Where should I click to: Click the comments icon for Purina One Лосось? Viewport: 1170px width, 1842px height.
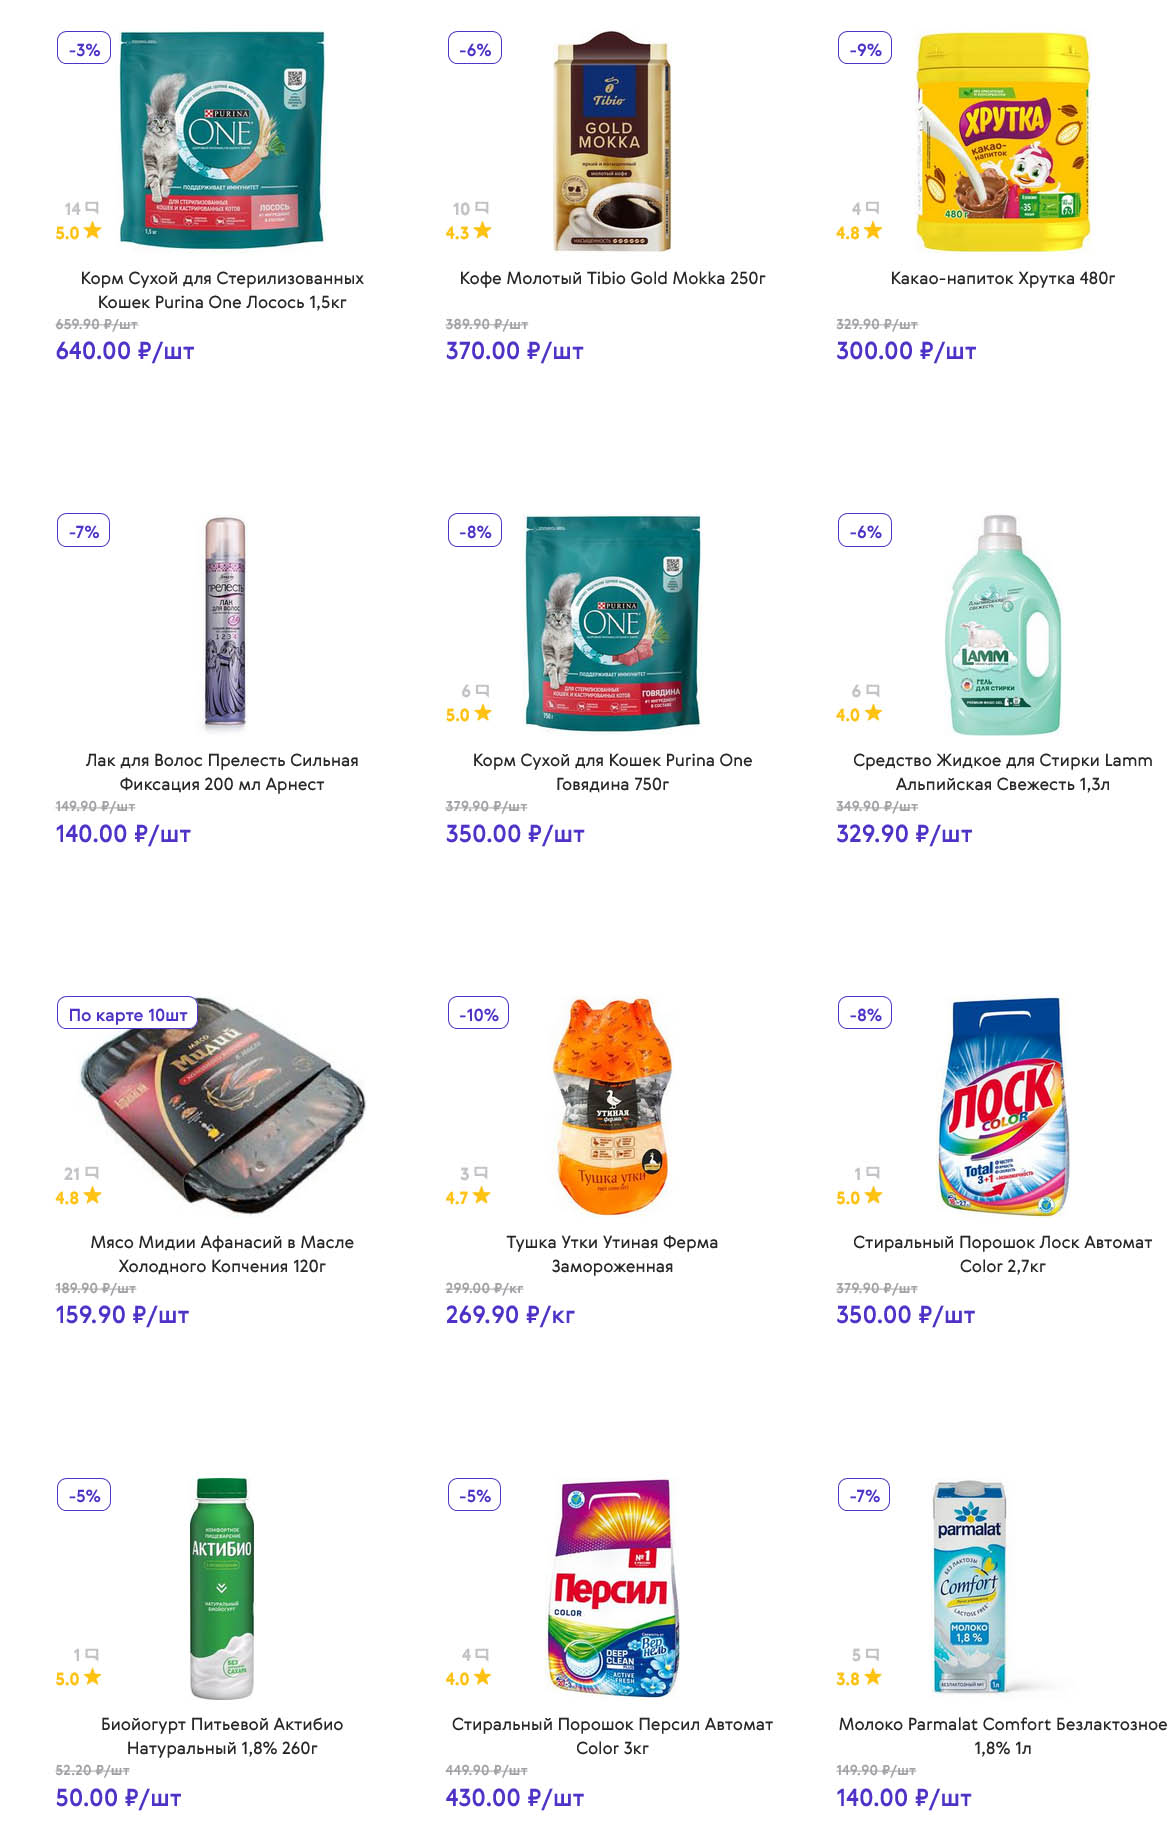[92, 208]
